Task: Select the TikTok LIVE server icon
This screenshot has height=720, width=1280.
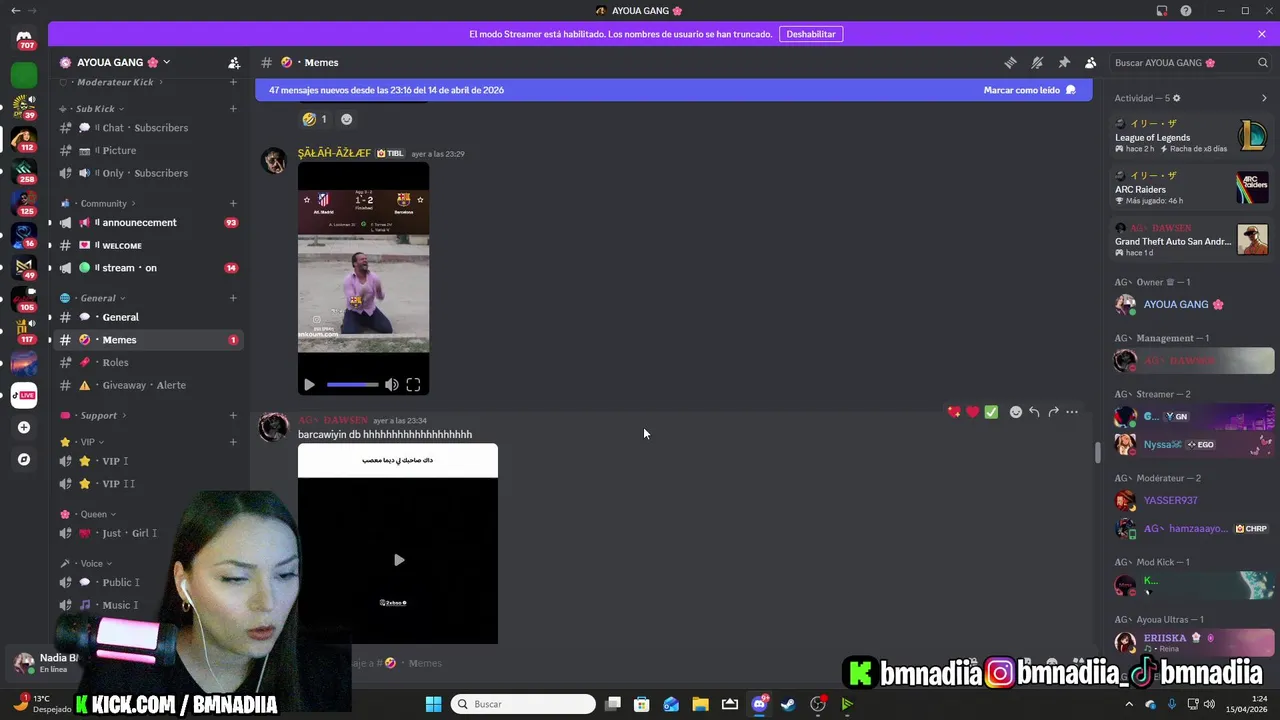Action: pos(24,395)
